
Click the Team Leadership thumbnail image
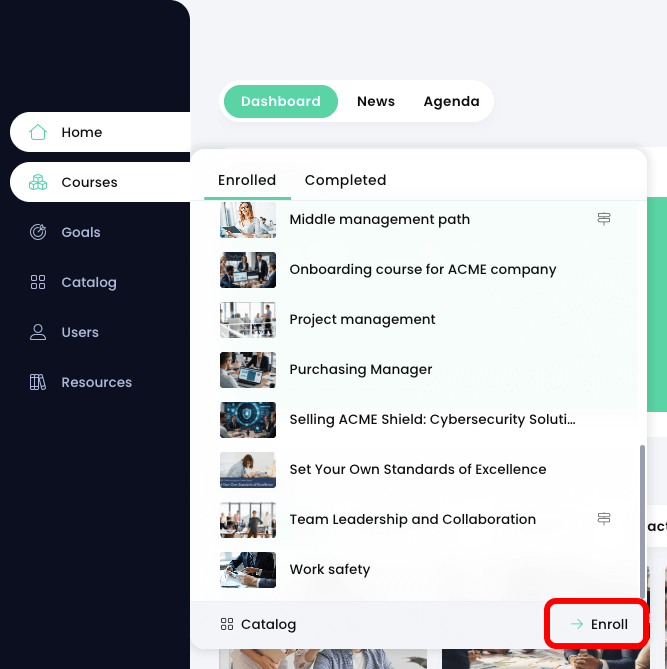(x=248, y=519)
